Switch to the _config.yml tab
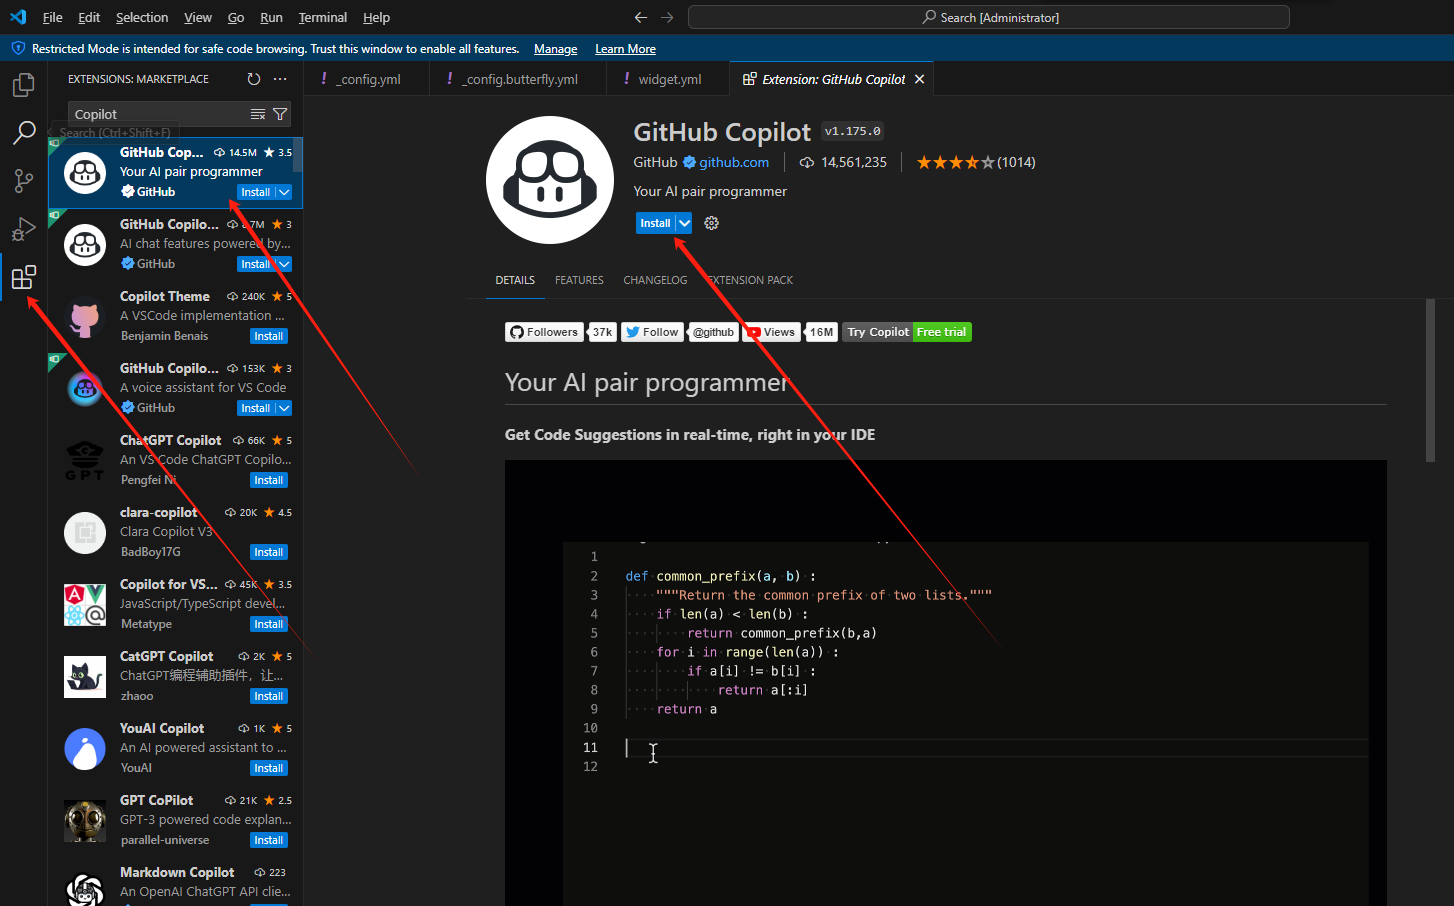 [x=366, y=79]
